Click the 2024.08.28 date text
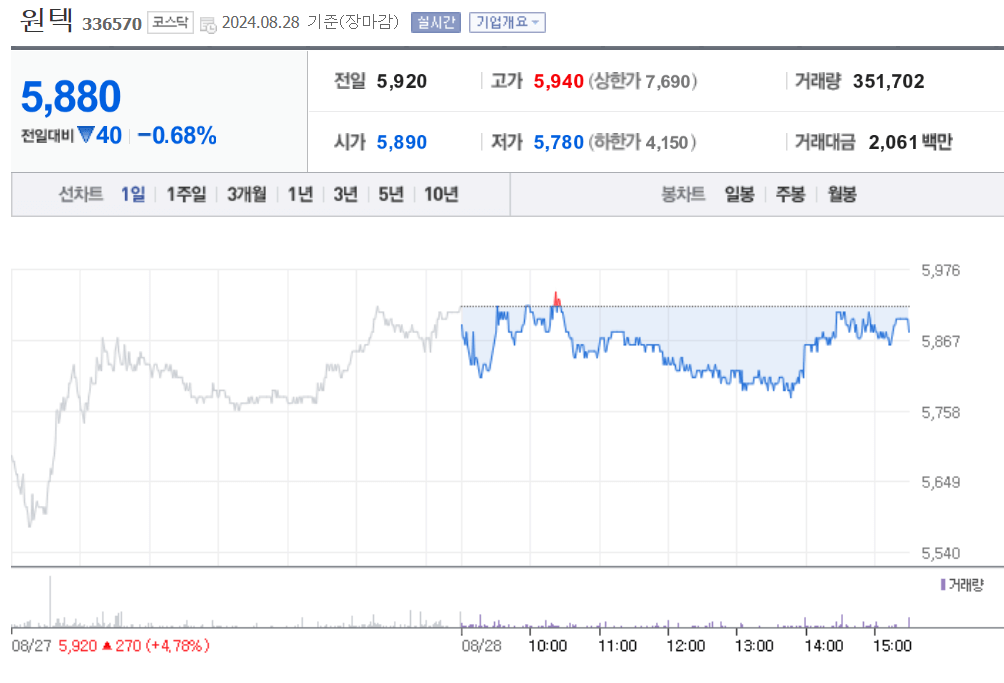Viewport: 1004px width, 683px height. (261, 22)
